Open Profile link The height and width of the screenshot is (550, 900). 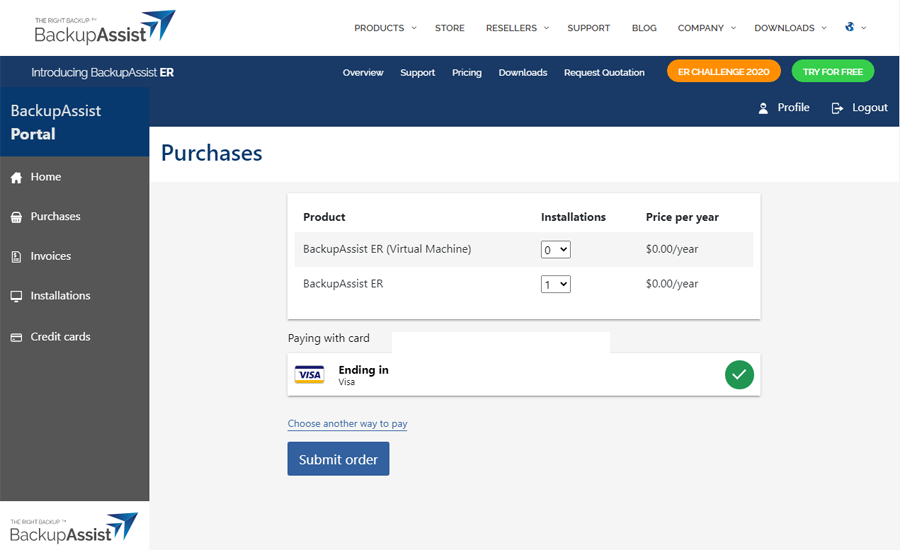click(x=793, y=107)
